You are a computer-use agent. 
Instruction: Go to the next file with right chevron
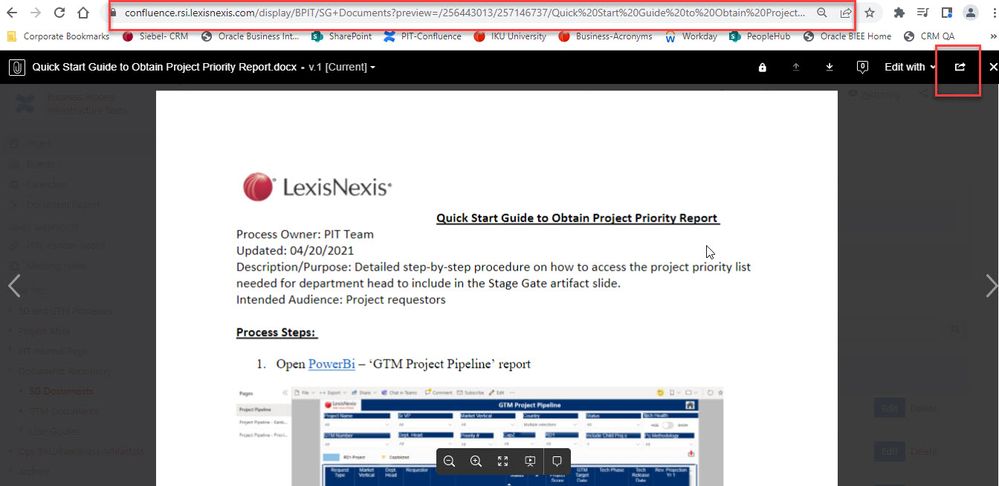[x=991, y=286]
